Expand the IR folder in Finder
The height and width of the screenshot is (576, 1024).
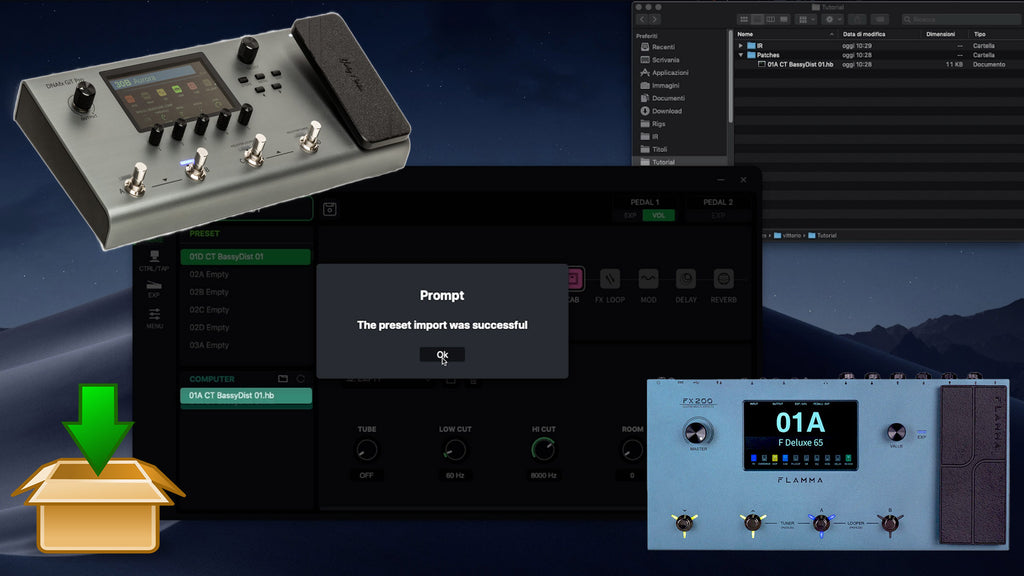click(741, 46)
